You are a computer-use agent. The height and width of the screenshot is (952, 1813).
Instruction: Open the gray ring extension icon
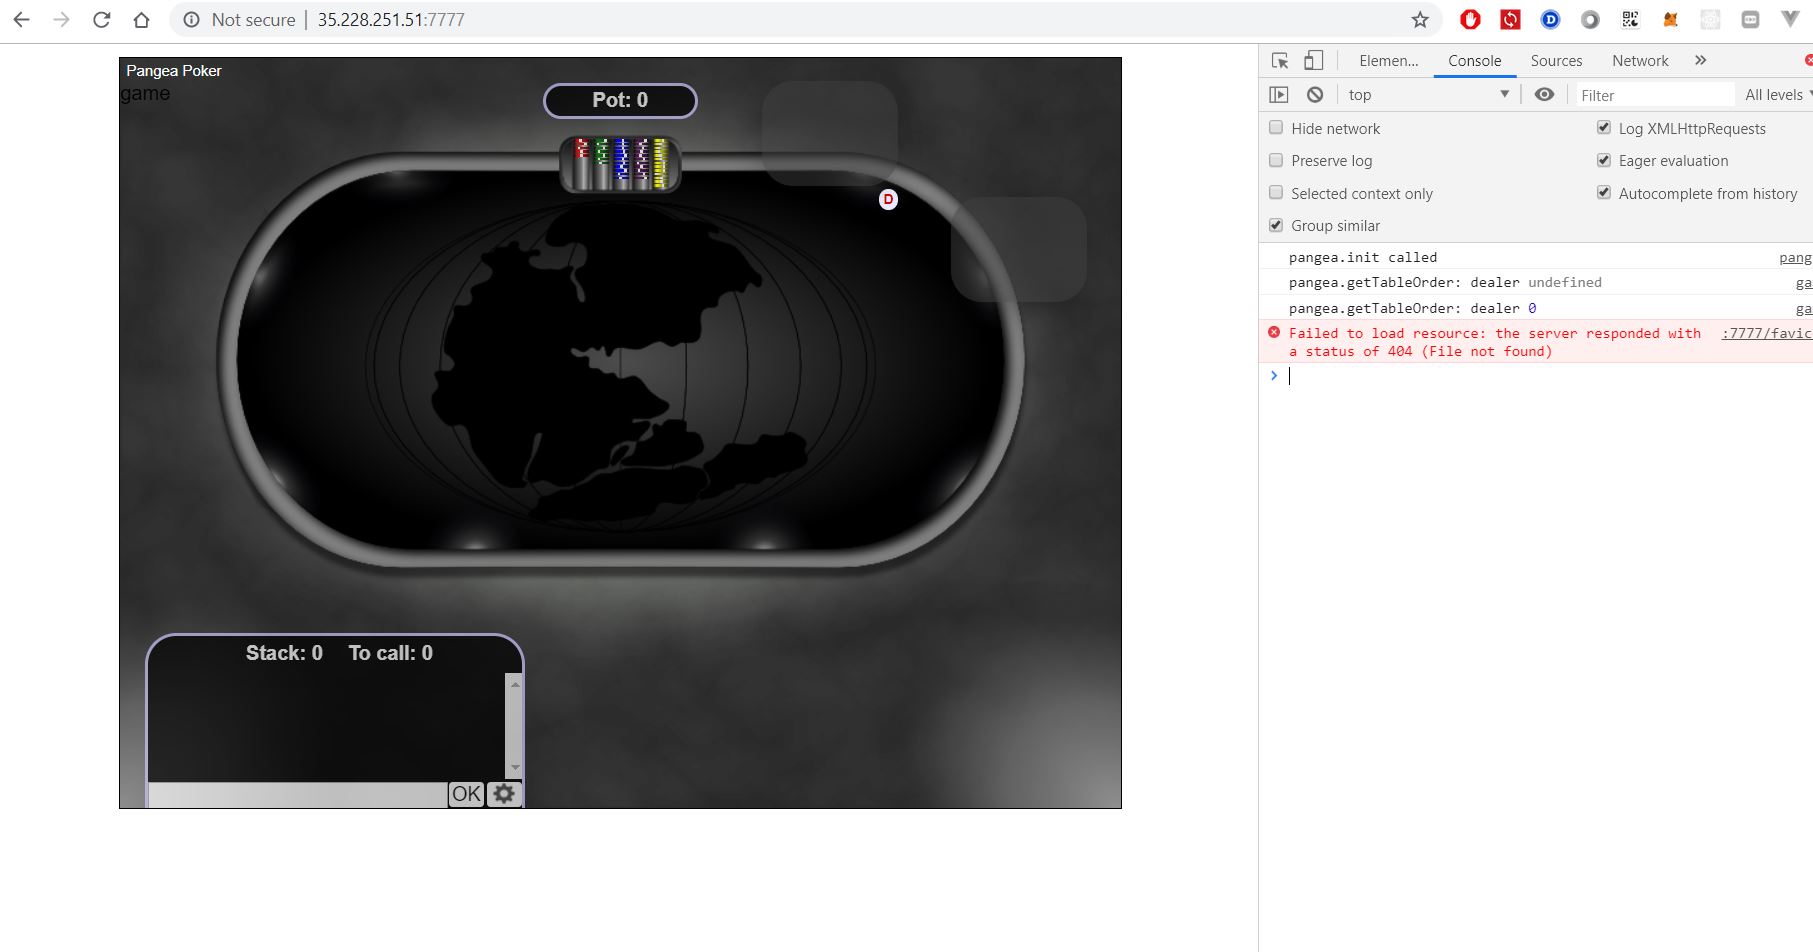point(1590,20)
